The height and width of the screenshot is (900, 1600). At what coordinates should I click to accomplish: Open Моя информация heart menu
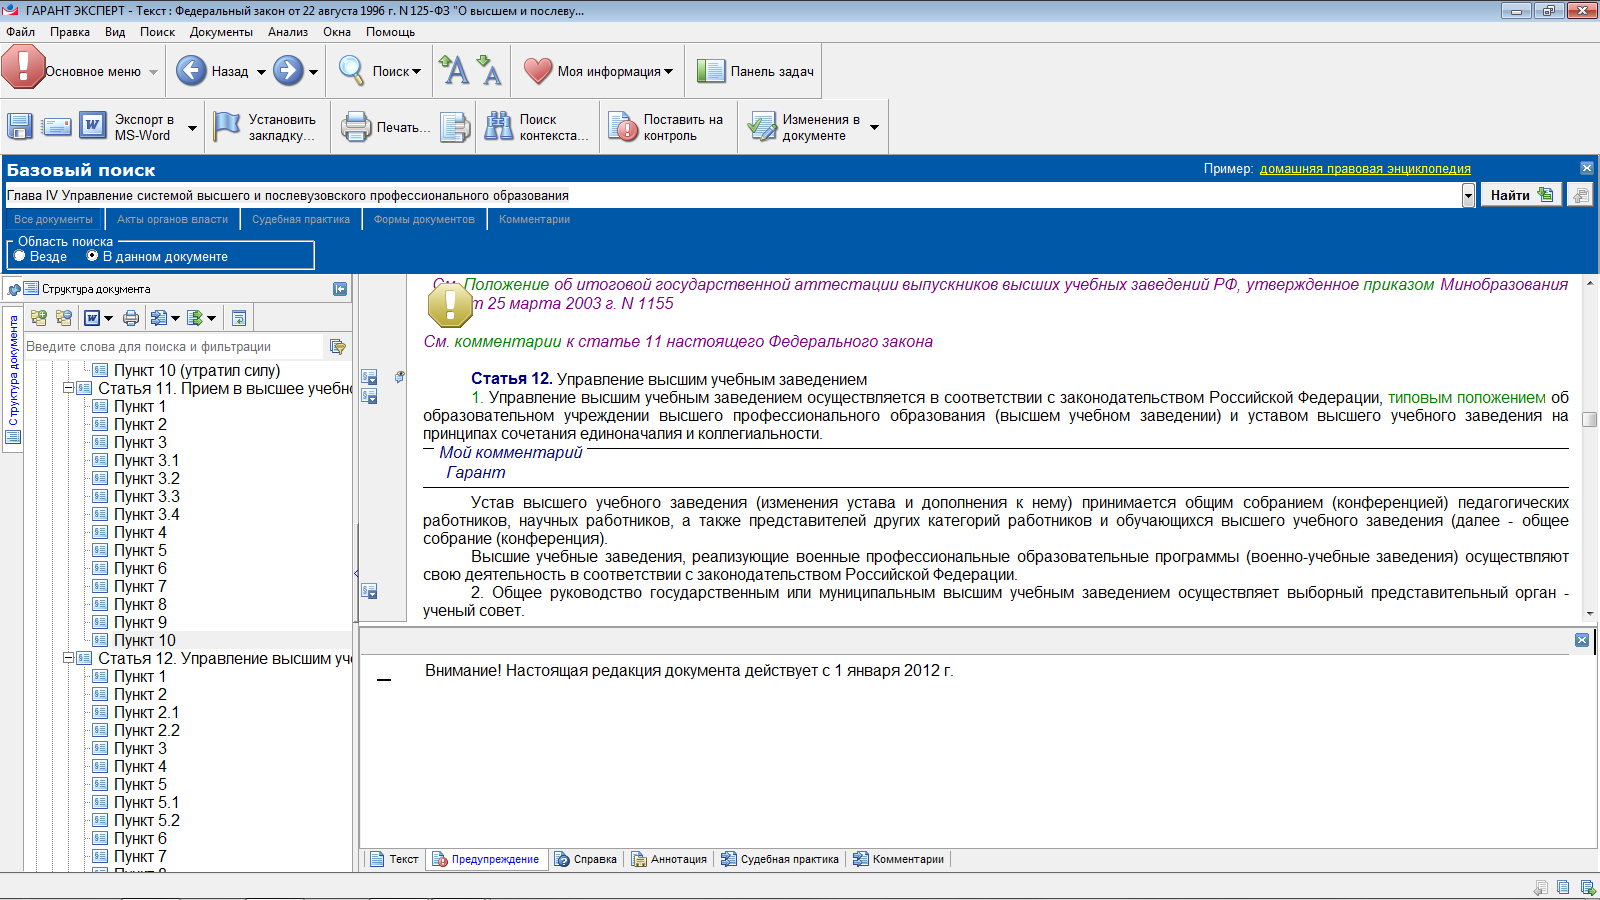598,71
